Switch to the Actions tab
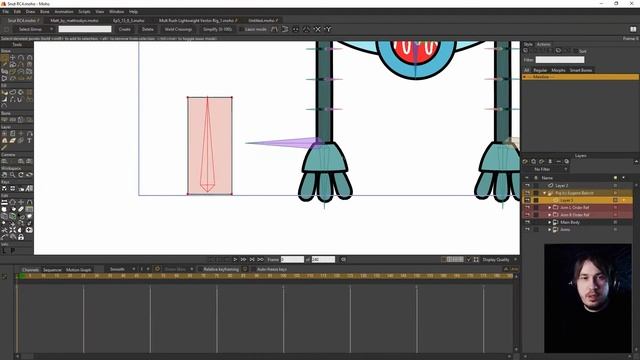Viewport: 640px width, 360px height. 543,44
